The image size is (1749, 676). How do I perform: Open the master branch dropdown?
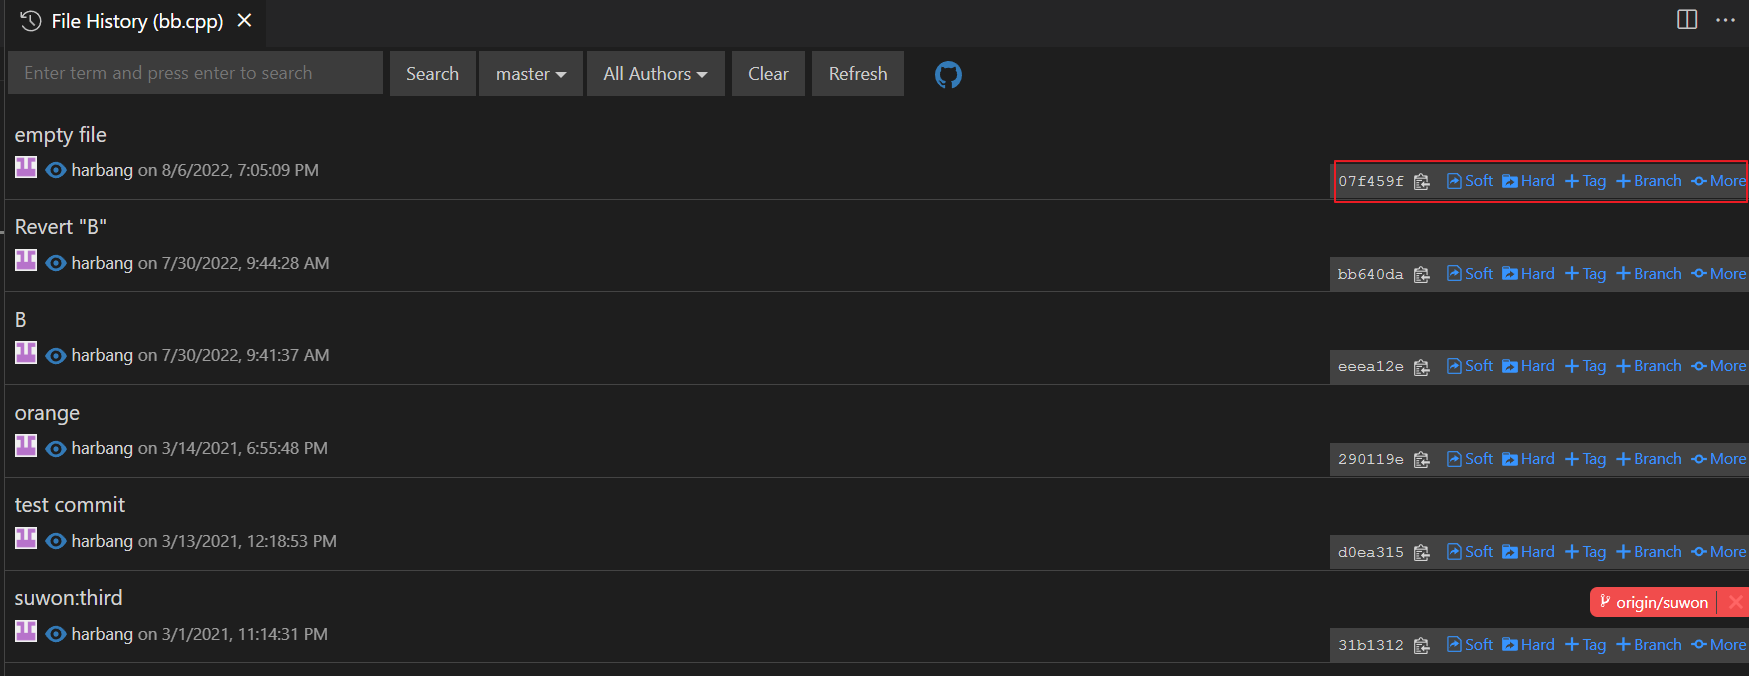pos(531,74)
